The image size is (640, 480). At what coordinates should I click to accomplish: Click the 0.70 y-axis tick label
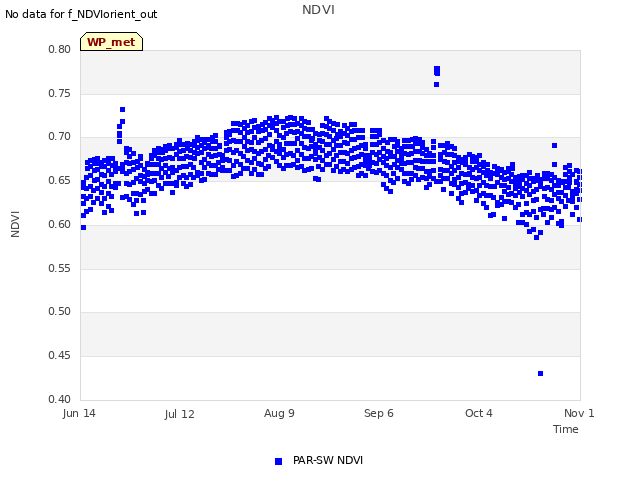(x=59, y=137)
